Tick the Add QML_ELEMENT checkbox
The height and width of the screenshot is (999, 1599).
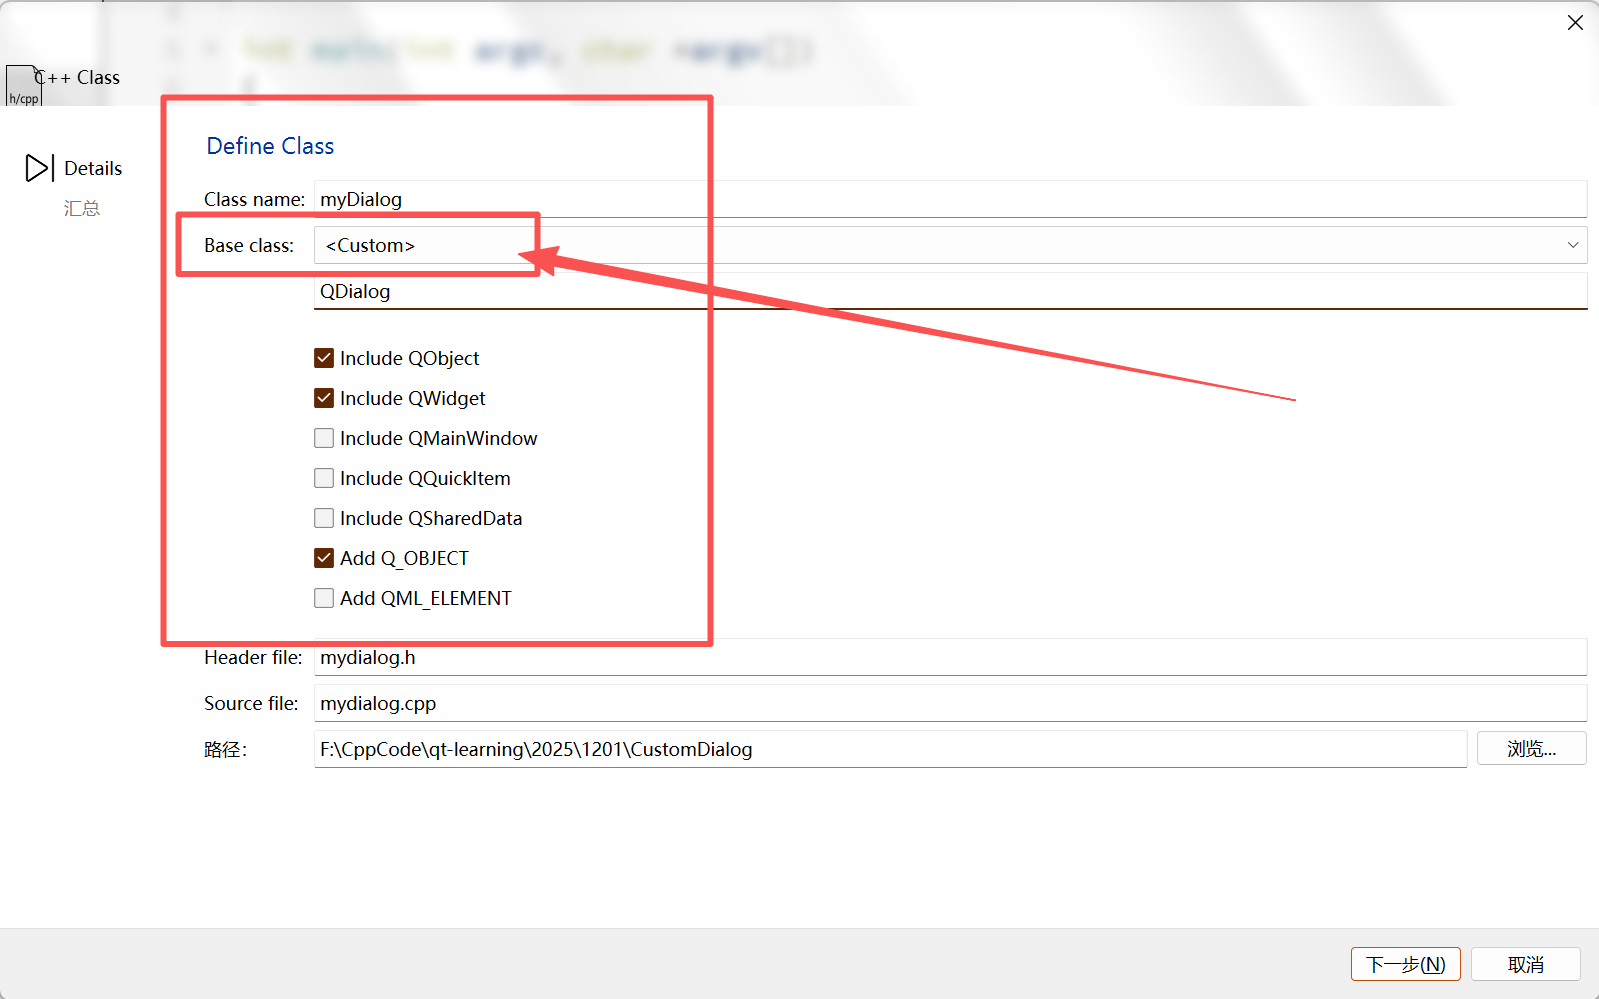tap(324, 598)
